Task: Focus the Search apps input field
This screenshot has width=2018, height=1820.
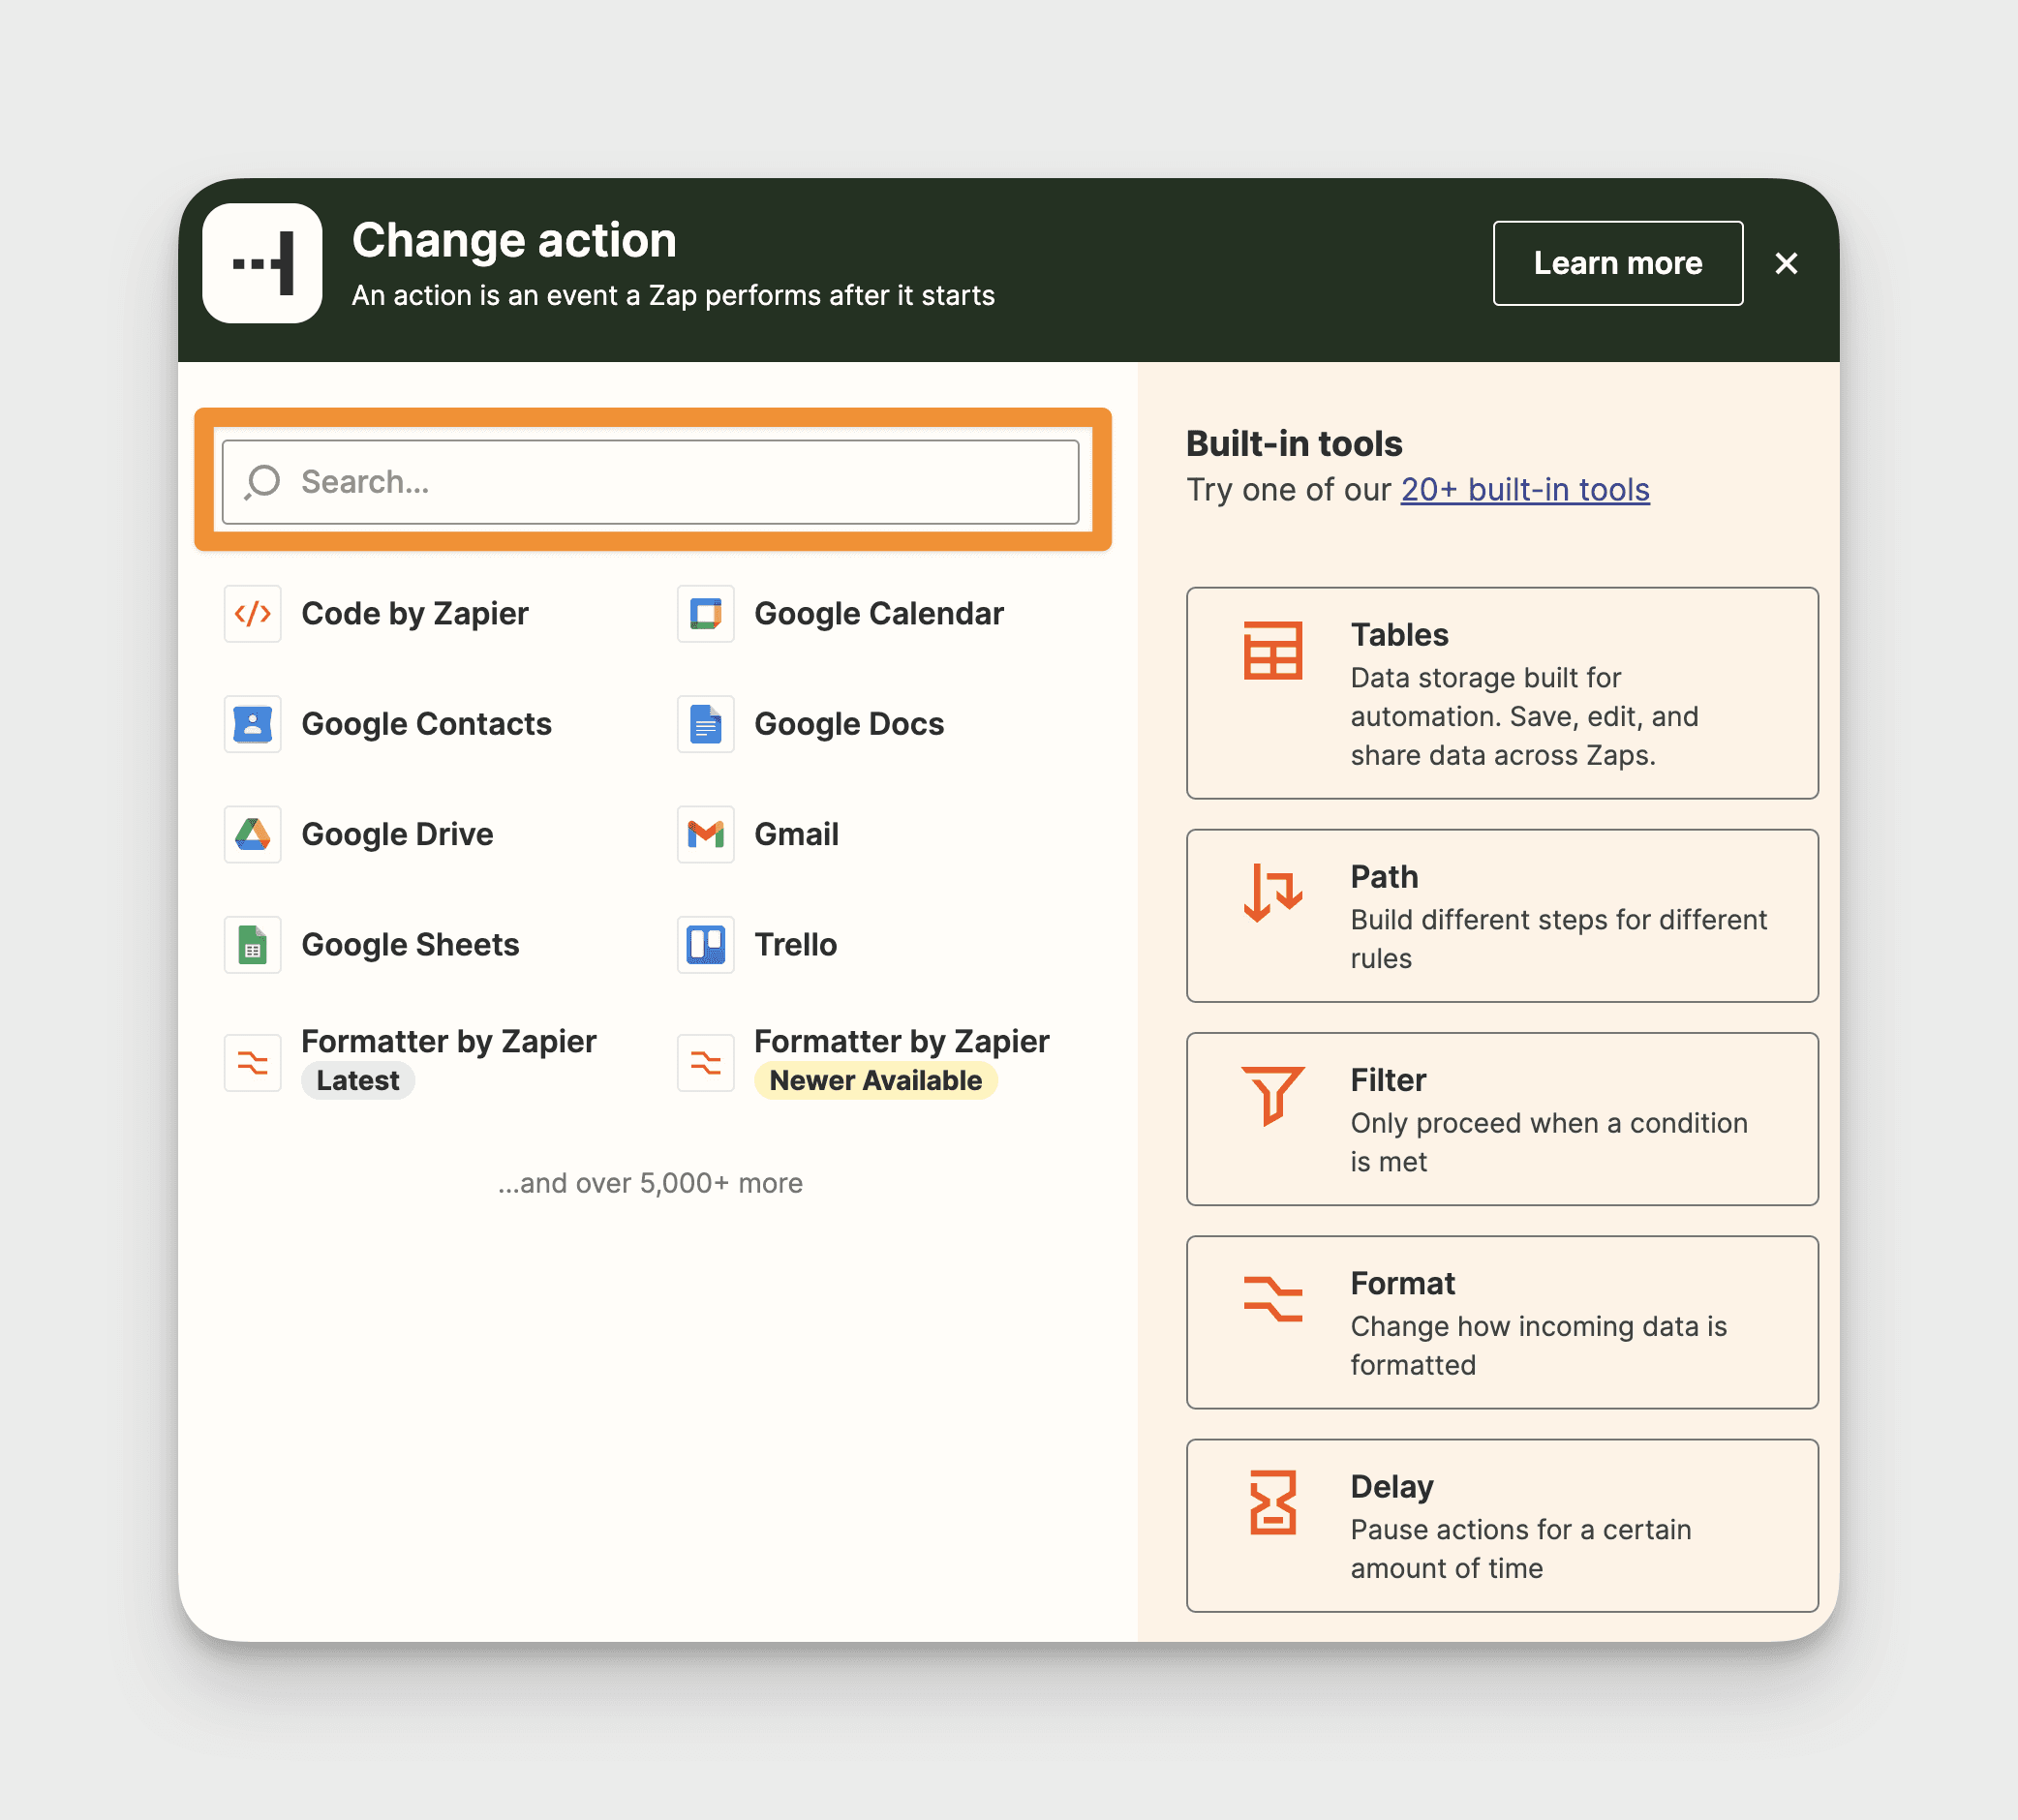Action: 650,482
